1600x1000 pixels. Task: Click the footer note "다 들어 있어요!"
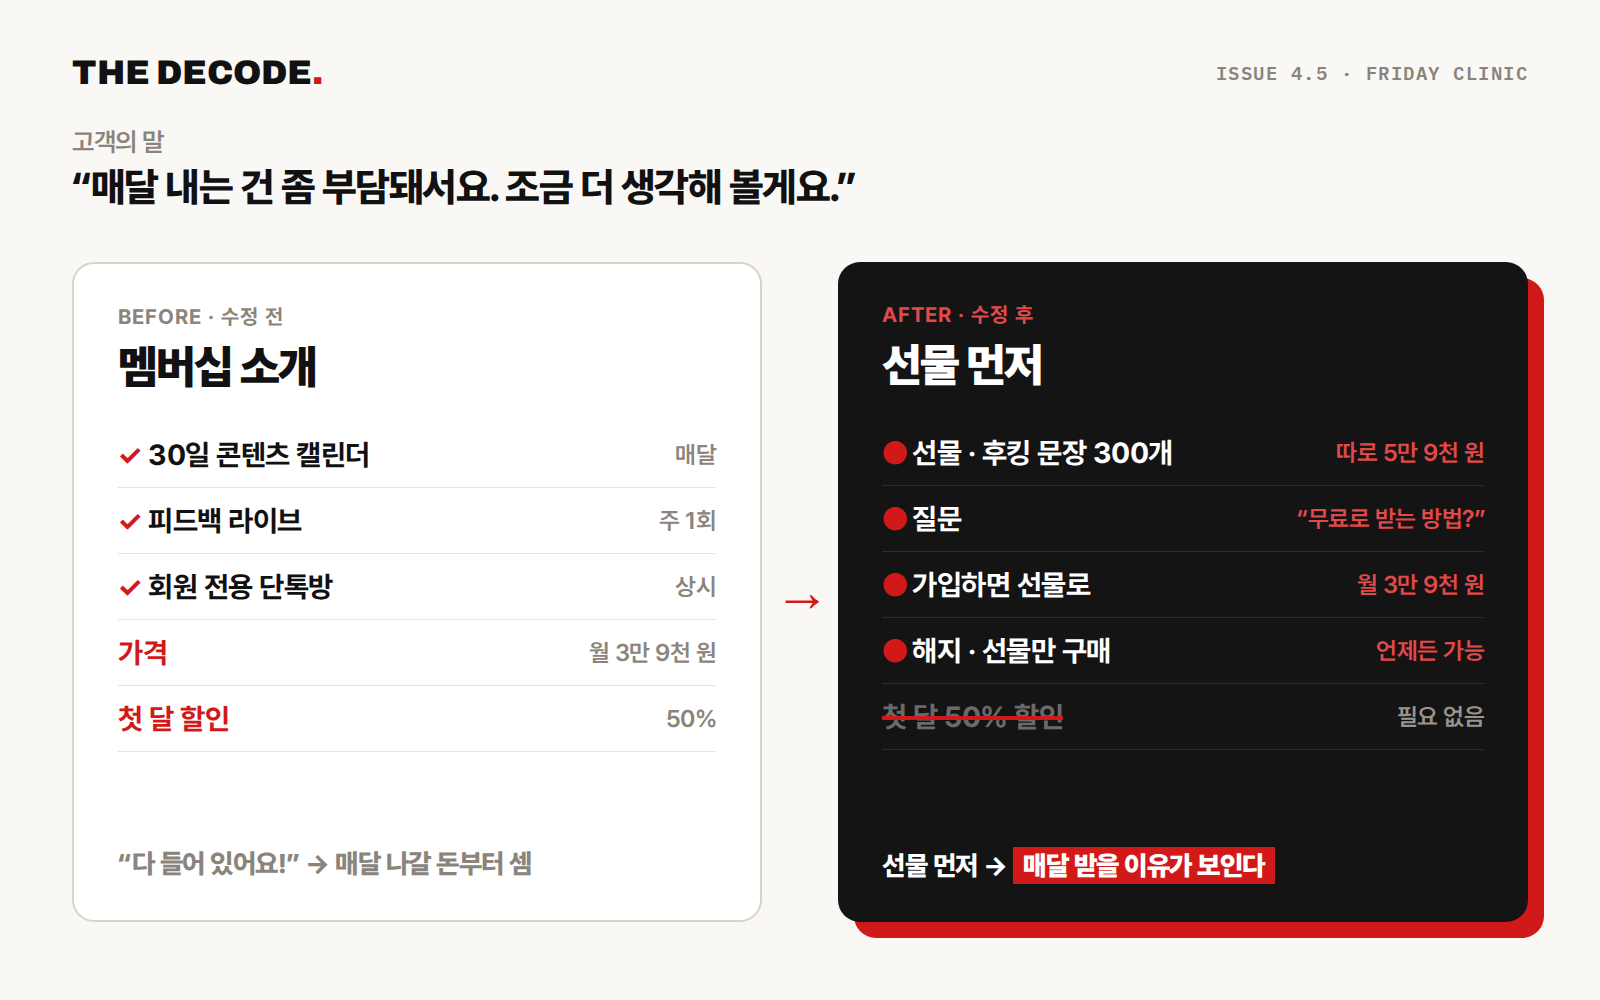(x=208, y=863)
